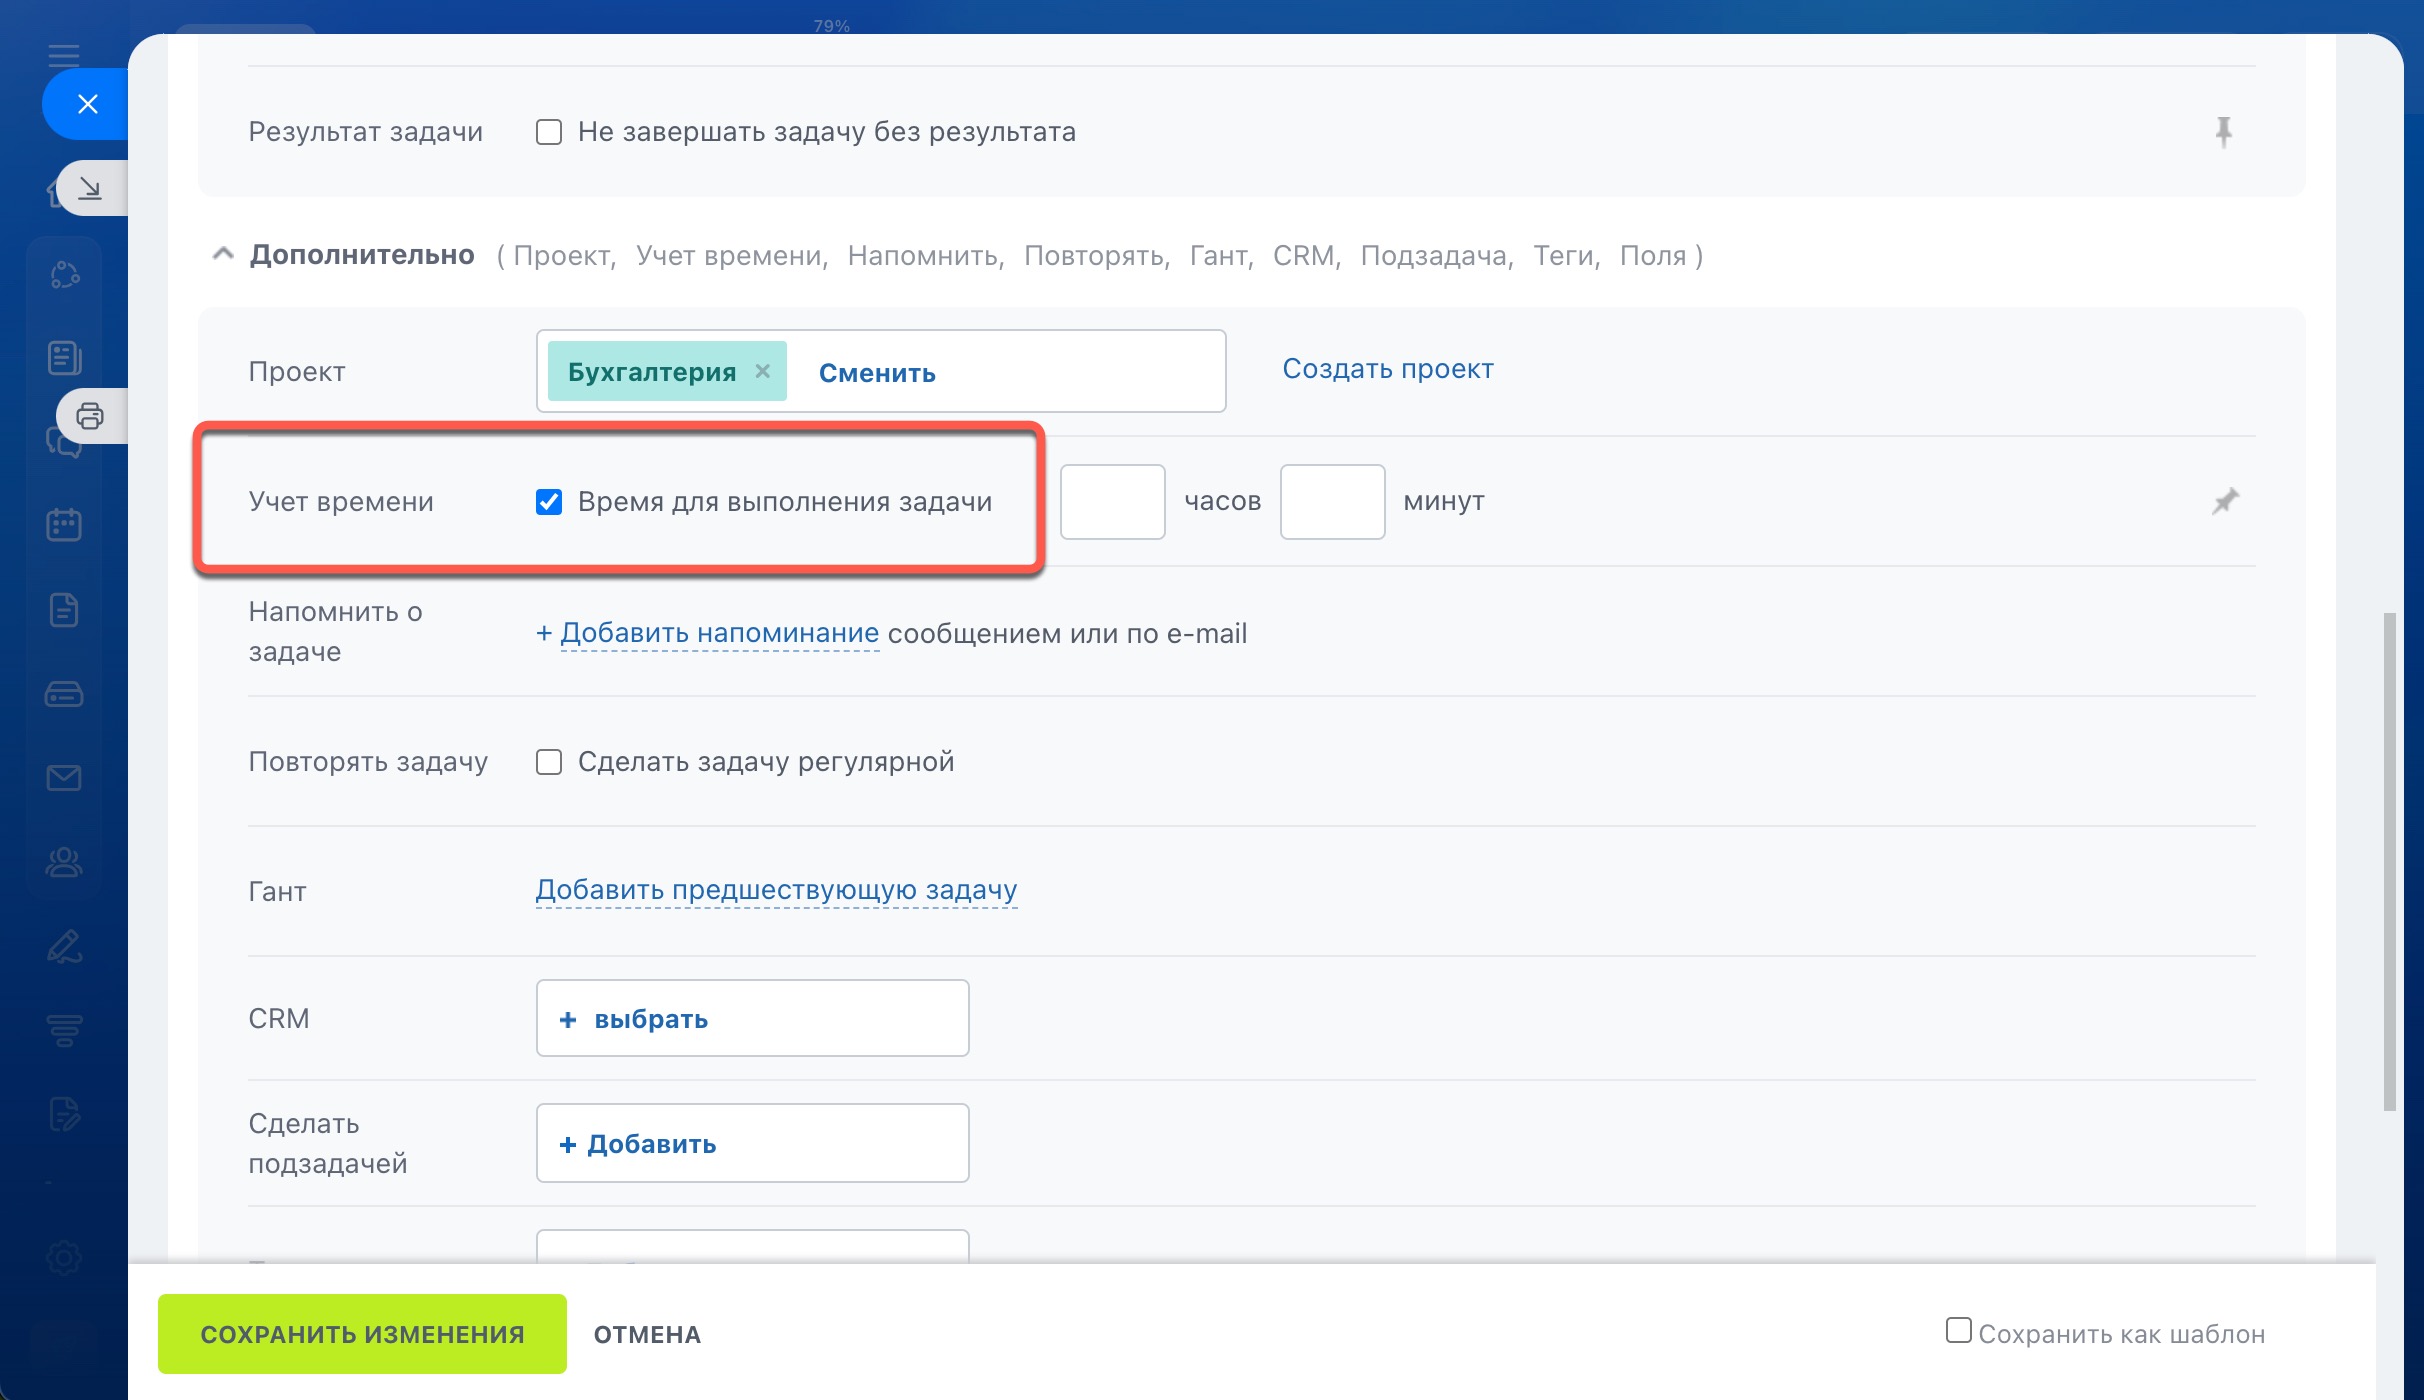Click Добавить предшествующую задачу link
Screen dimensions: 2424x1400
tap(776, 889)
